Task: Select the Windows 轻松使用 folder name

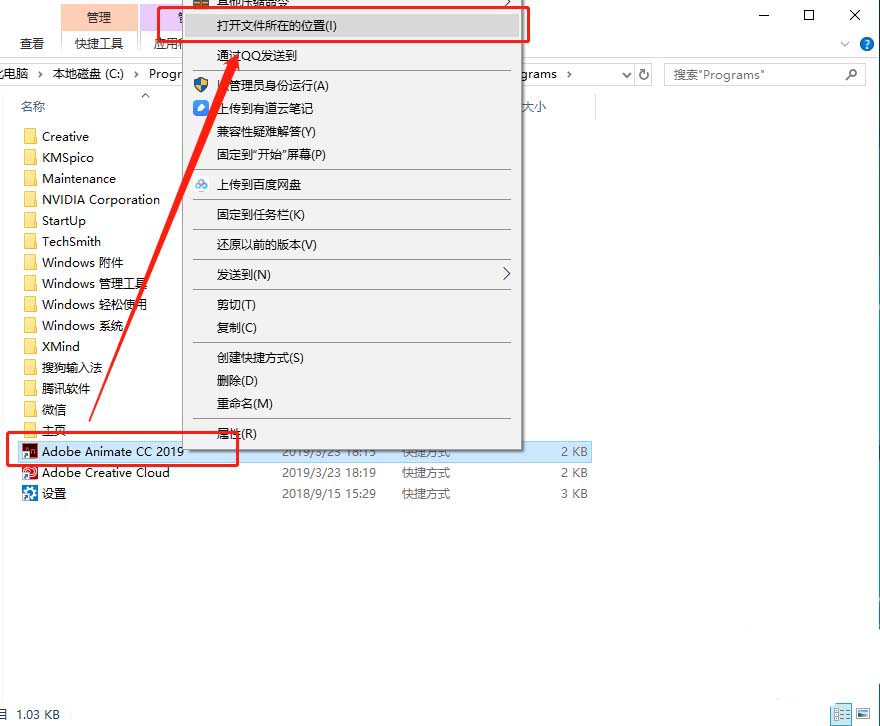Action: pos(94,305)
